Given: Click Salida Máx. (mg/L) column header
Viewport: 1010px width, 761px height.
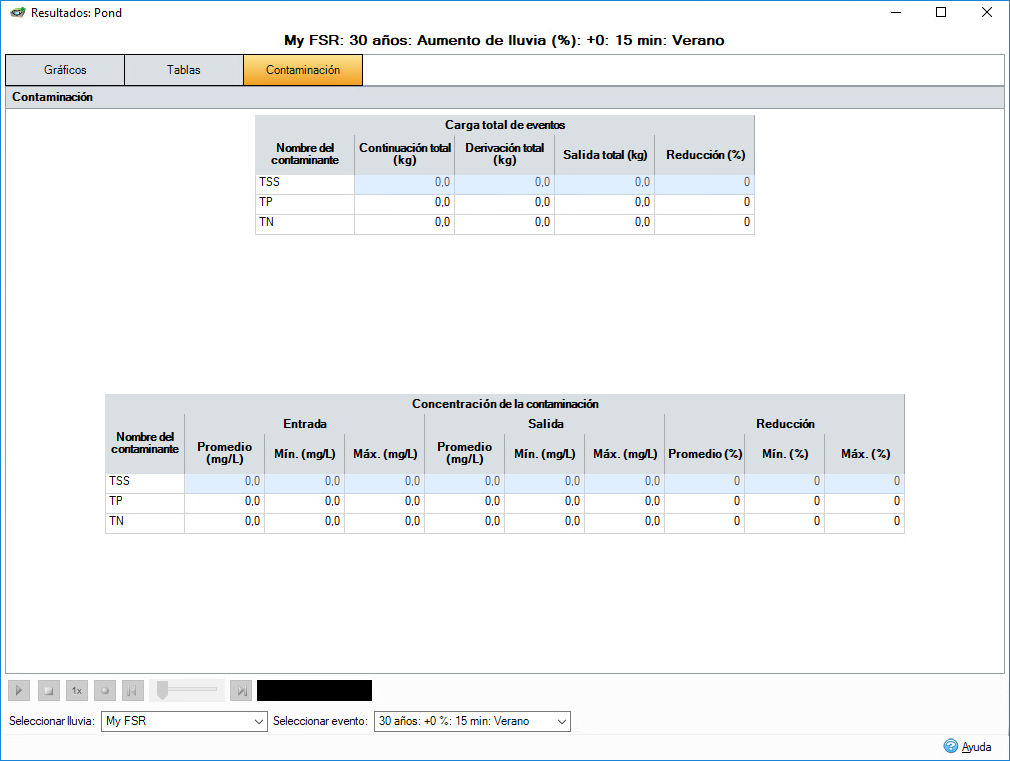Looking at the screenshot, I should [x=625, y=454].
